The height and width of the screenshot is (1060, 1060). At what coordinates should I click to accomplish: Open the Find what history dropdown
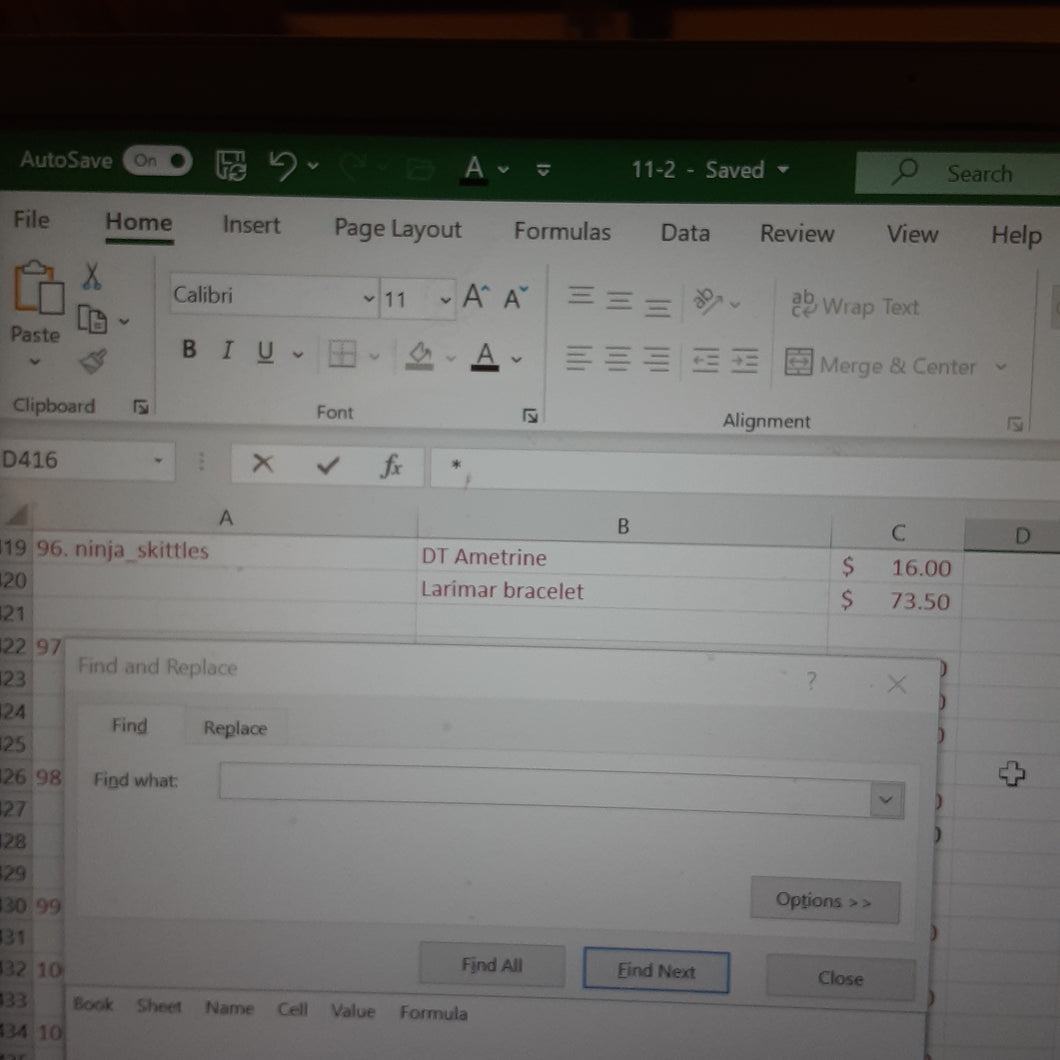[886, 800]
